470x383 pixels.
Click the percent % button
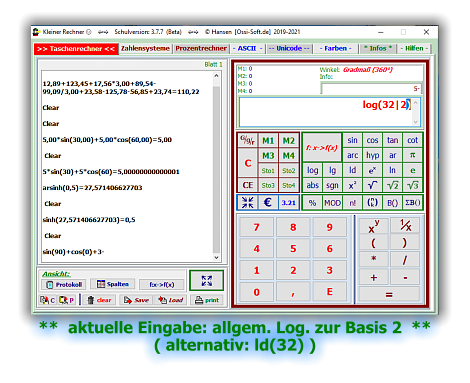coord(312,203)
